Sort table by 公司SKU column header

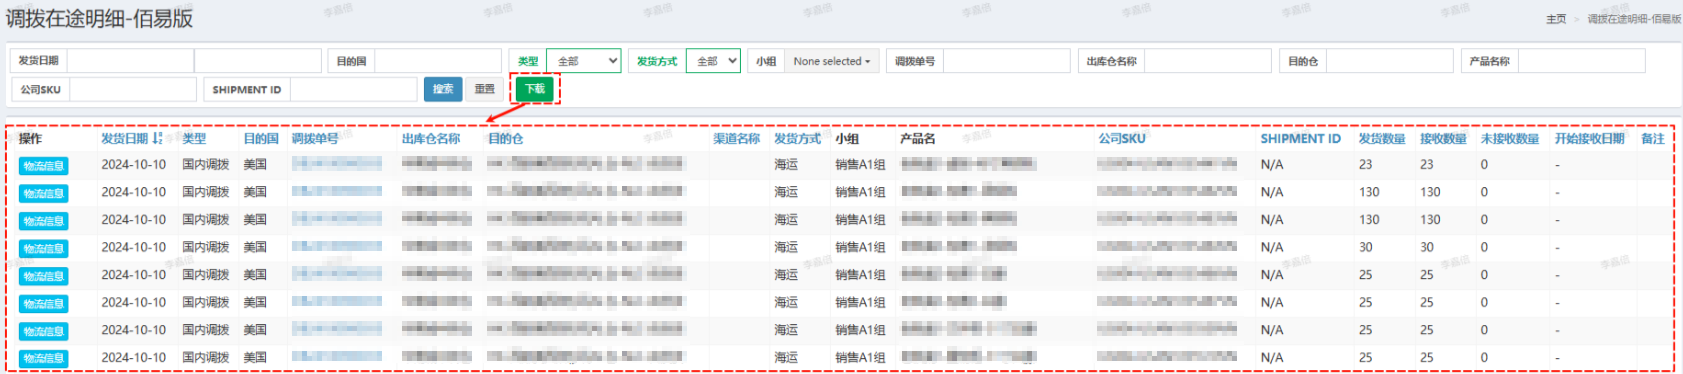click(1122, 139)
